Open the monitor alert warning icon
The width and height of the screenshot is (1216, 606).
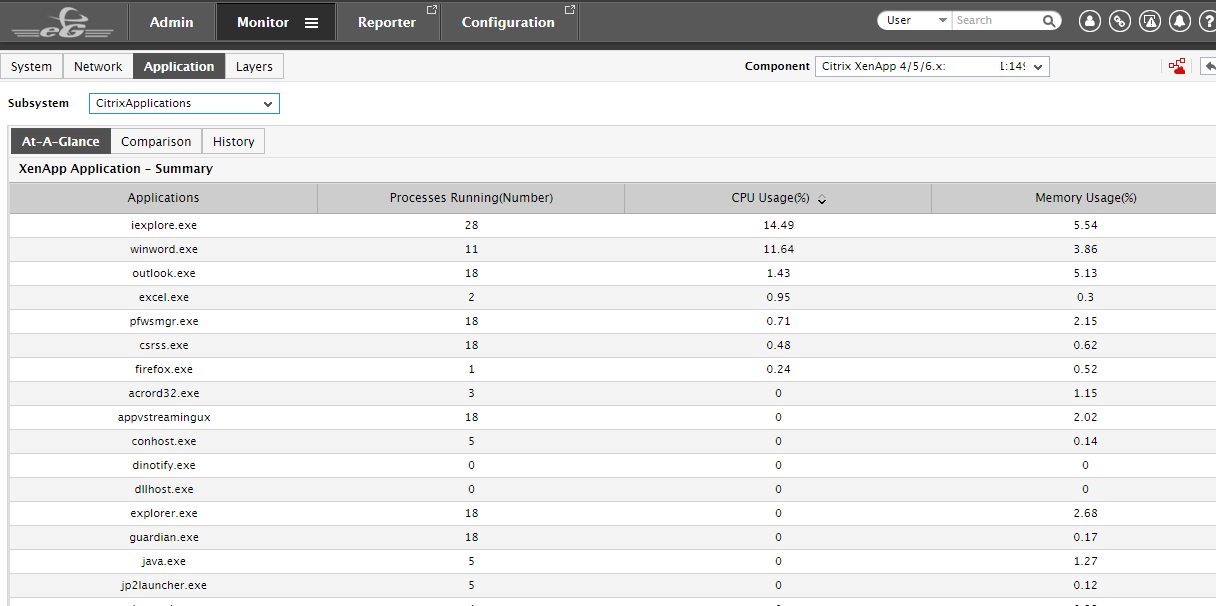coord(1150,21)
